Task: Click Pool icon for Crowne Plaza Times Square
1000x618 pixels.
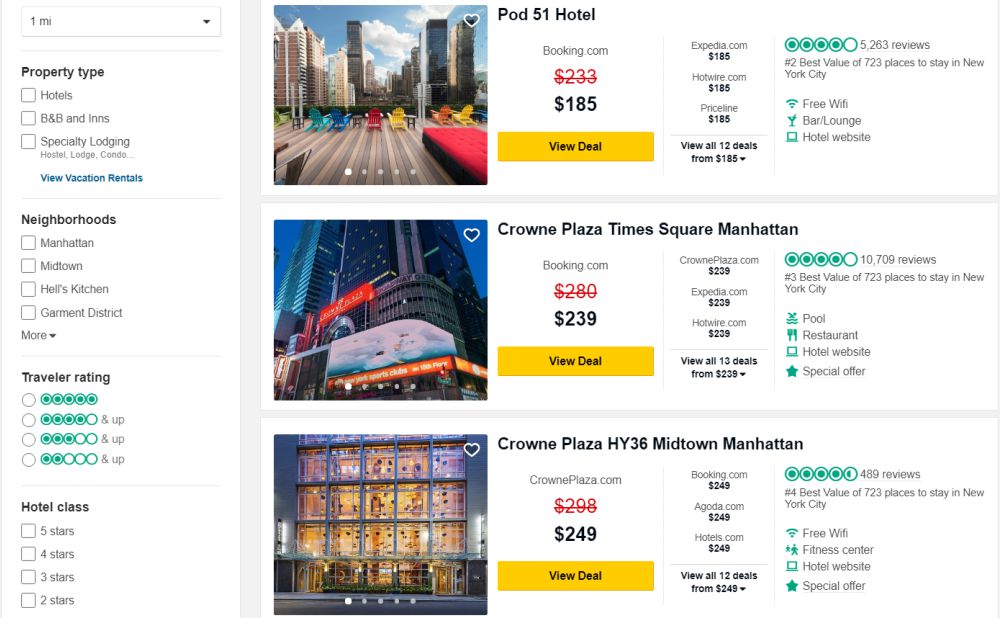Action: point(792,319)
